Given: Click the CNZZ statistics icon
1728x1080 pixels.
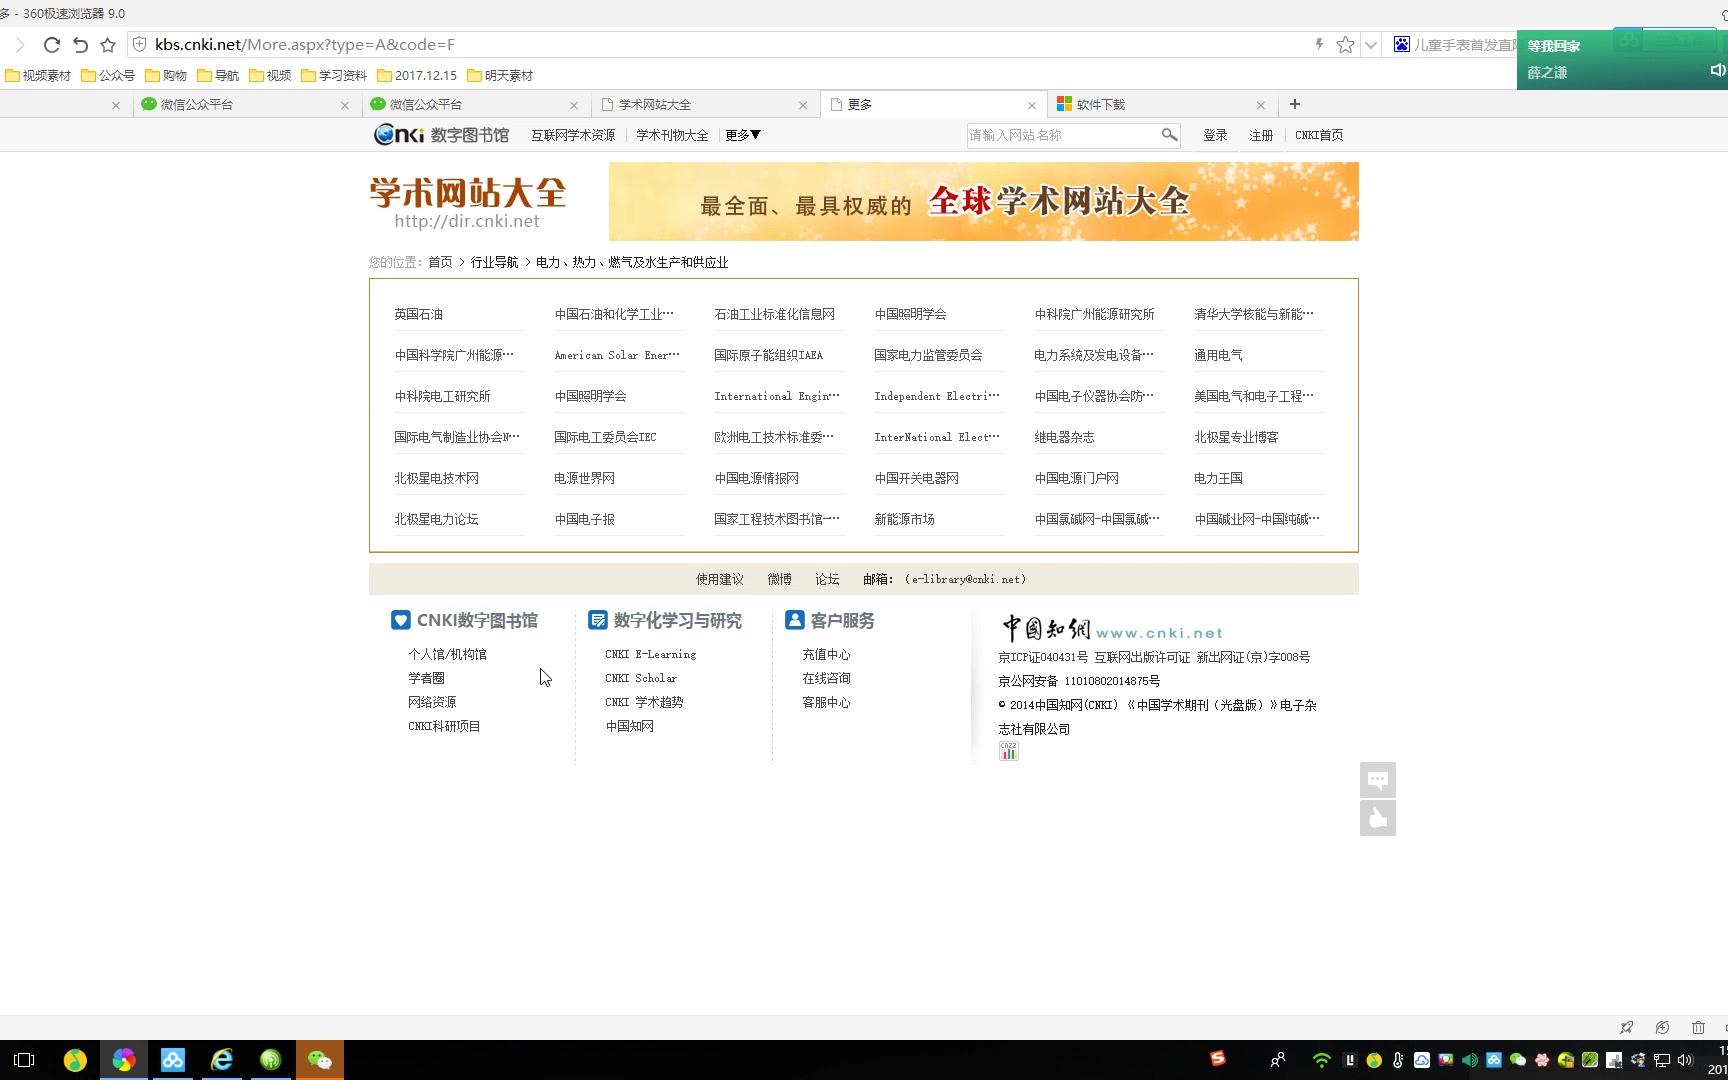Looking at the screenshot, I should pos(1008,751).
